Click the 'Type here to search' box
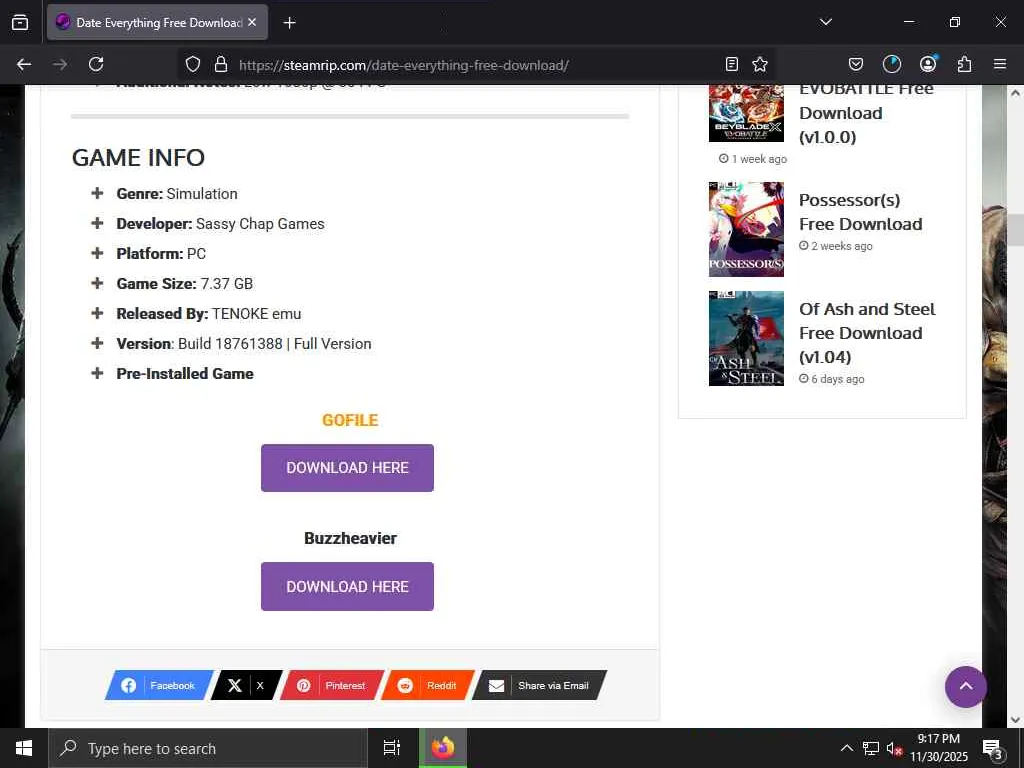The height and width of the screenshot is (768, 1024). point(208,748)
